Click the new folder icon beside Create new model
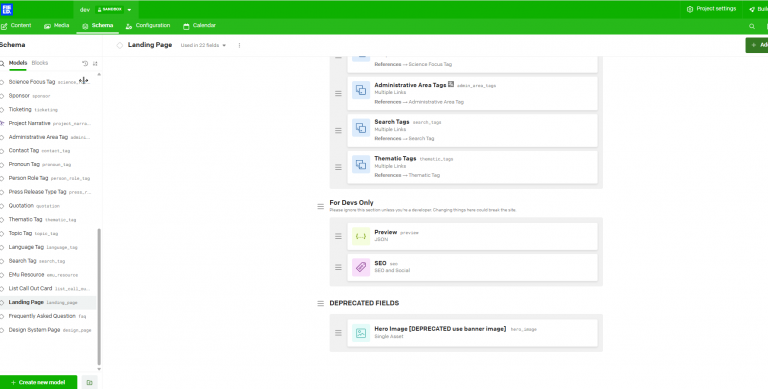The height and width of the screenshot is (389, 768). tap(90, 382)
